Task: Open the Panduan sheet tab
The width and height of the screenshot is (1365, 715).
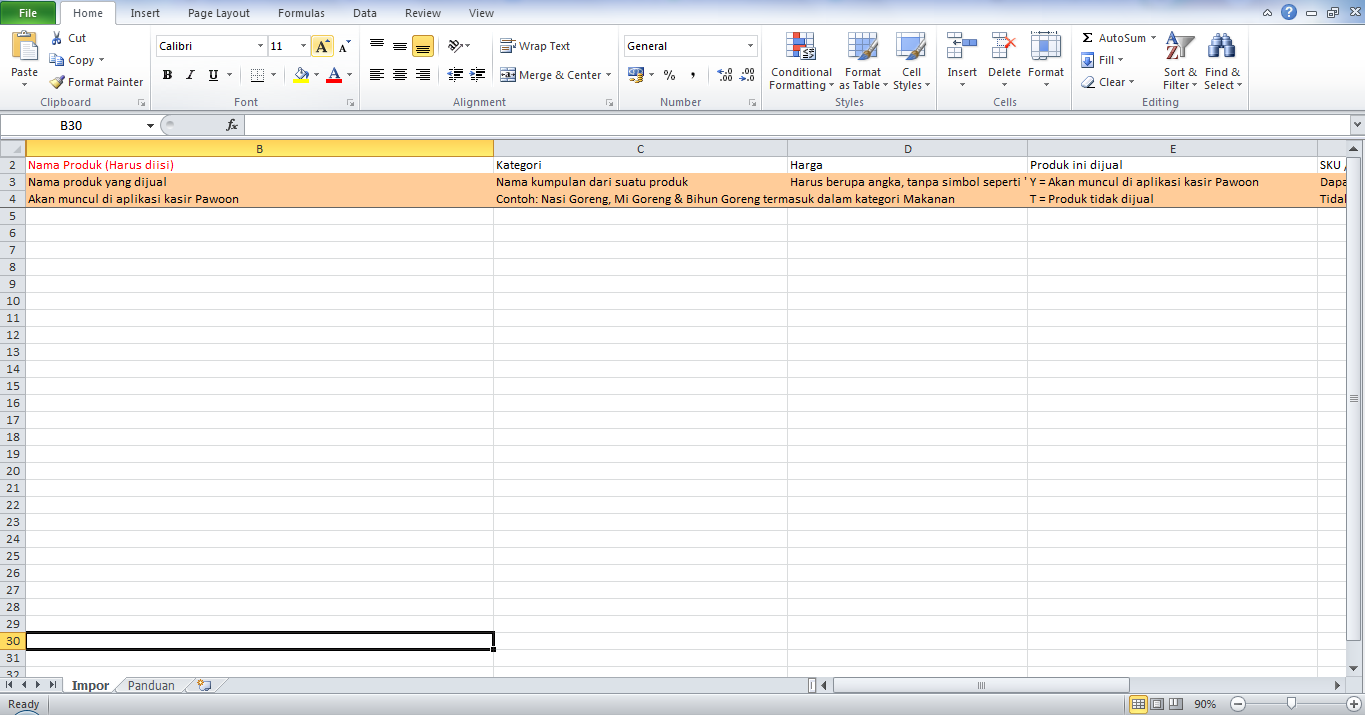Action: 151,686
